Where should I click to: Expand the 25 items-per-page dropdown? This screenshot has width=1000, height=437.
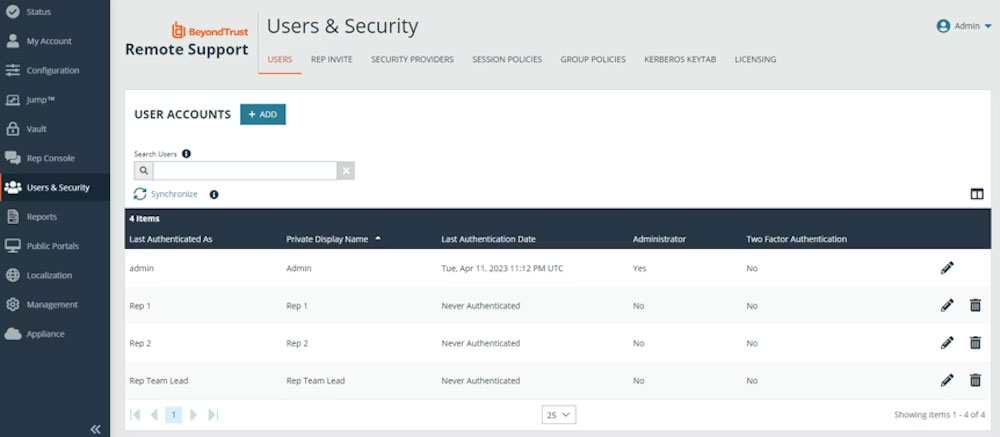coord(559,414)
